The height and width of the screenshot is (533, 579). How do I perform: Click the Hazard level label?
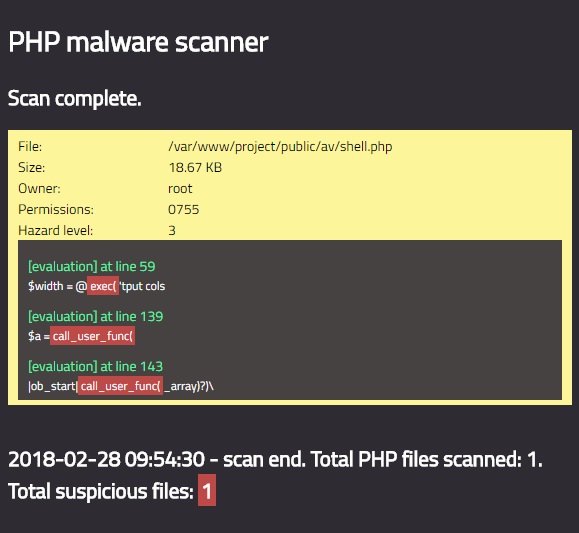pyautogui.click(x=55, y=230)
